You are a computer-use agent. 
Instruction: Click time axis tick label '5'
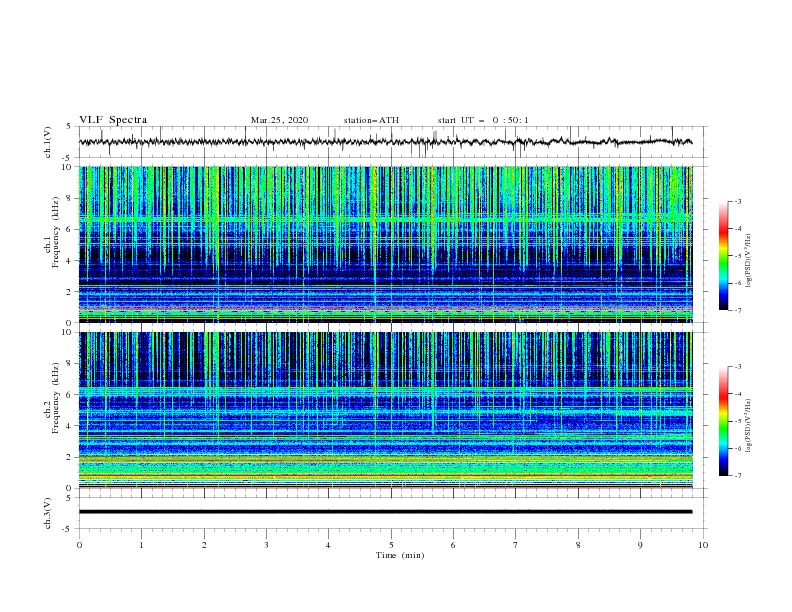[391, 545]
